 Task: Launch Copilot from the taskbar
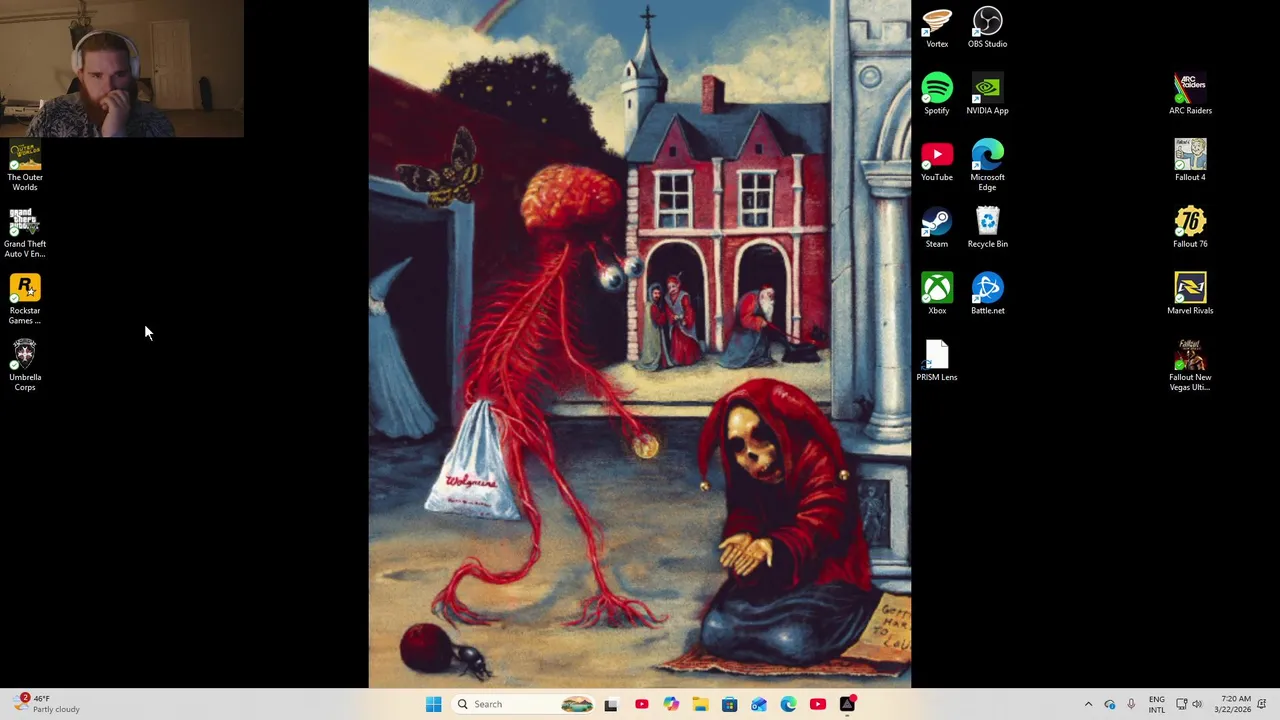[x=670, y=704]
